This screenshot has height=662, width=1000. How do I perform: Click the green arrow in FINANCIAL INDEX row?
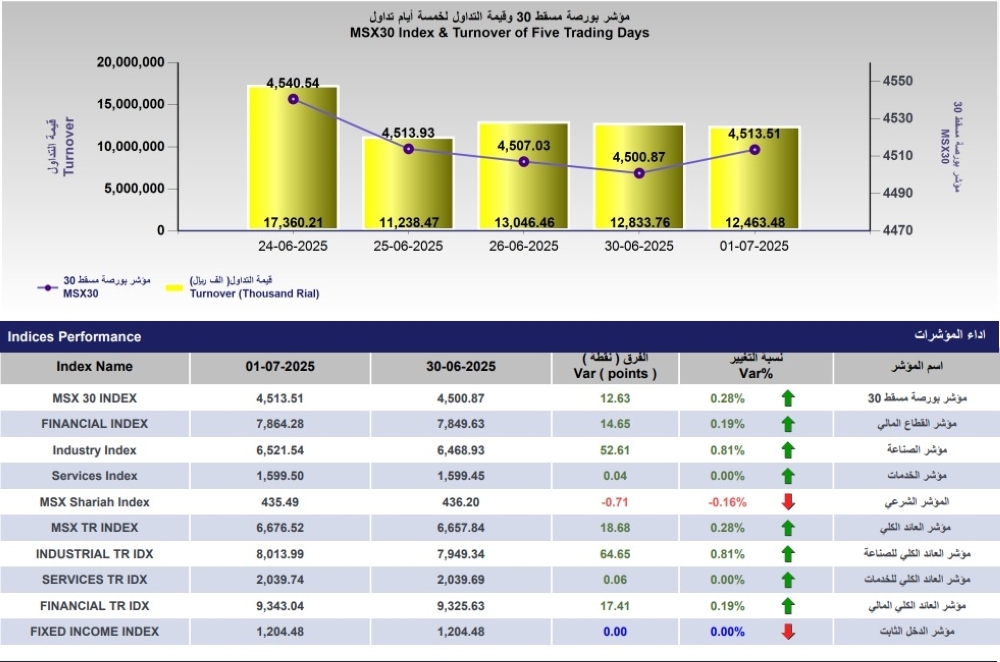tap(788, 424)
